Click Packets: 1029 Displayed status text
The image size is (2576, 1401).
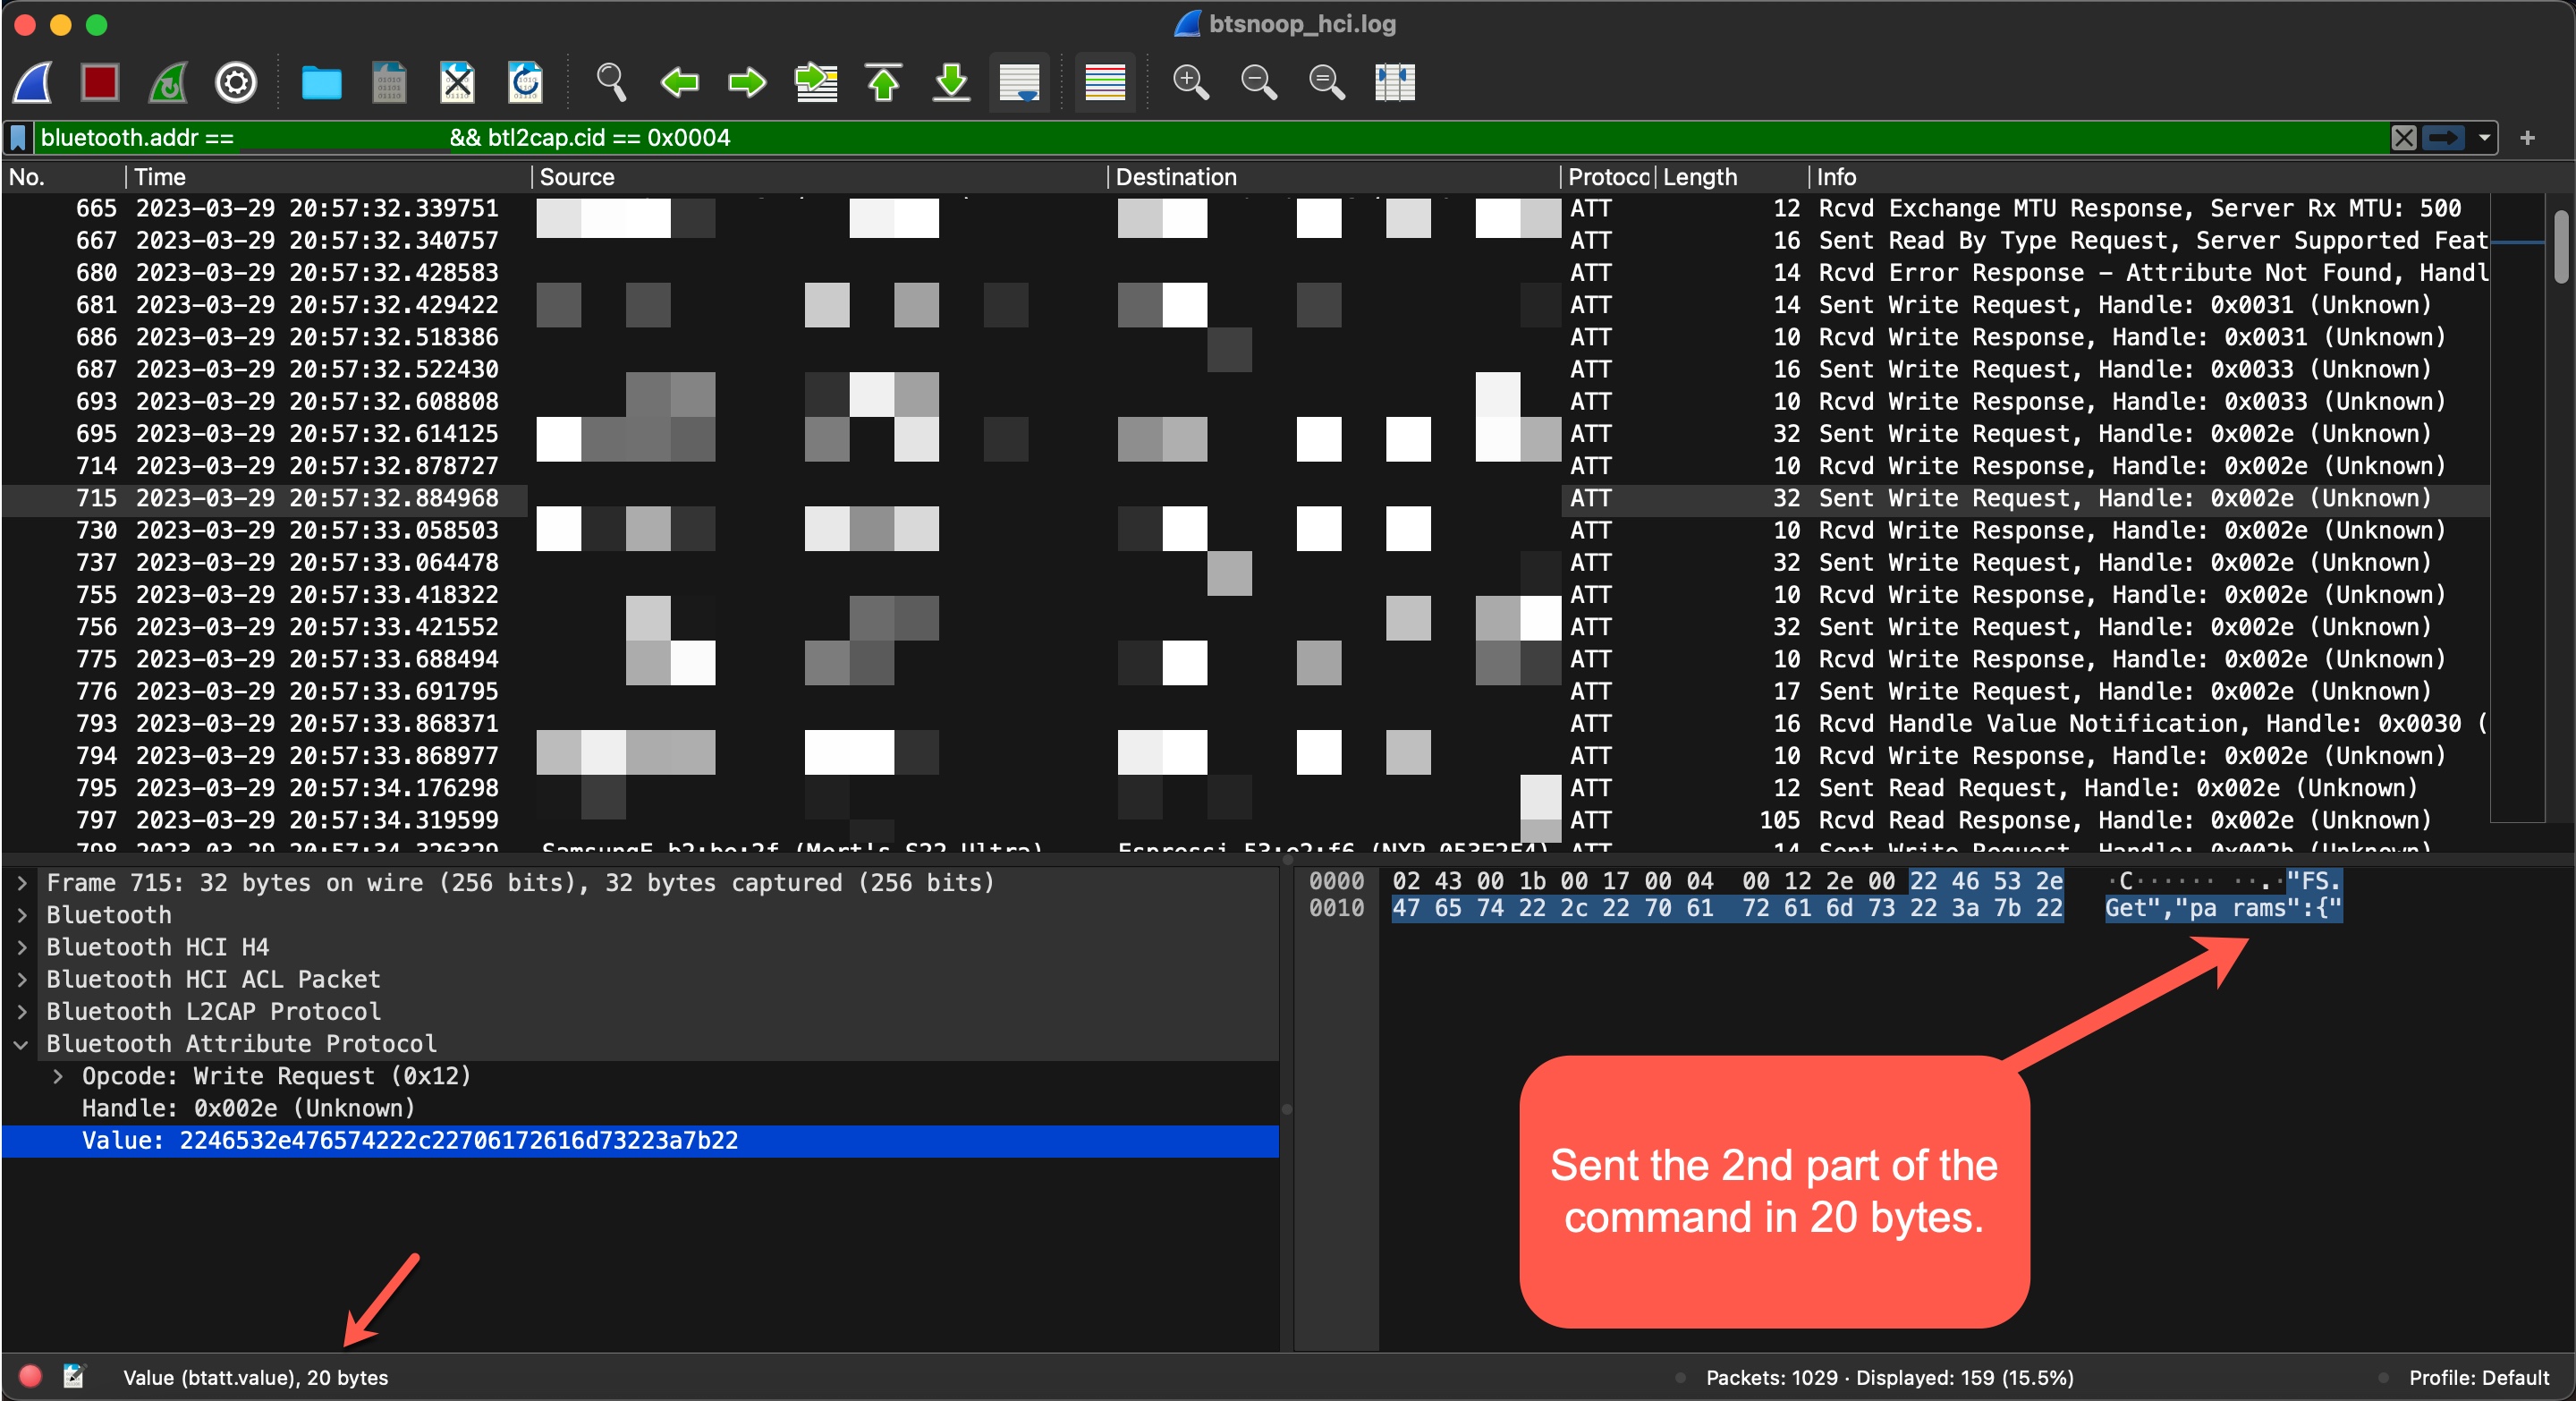pyautogui.click(x=1889, y=1378)
